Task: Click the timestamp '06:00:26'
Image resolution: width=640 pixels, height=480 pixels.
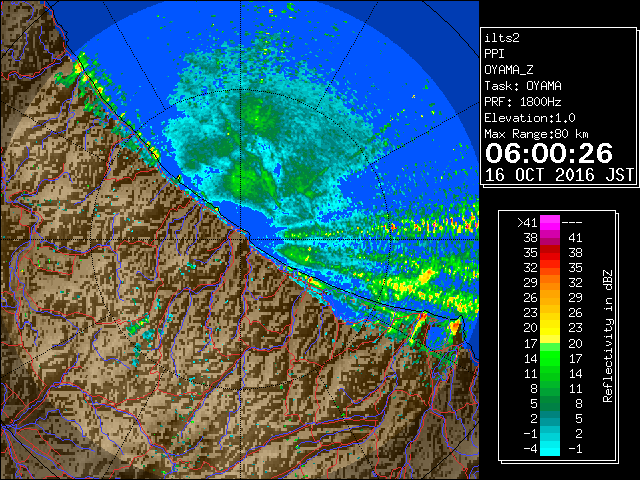Action: (549, 153)
